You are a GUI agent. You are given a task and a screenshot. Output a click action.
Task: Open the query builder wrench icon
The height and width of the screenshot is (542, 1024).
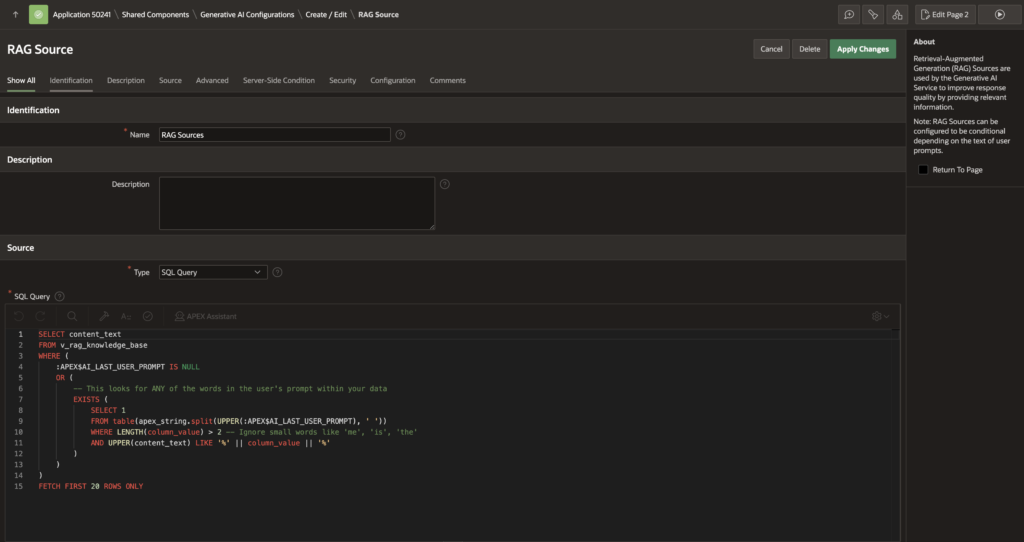104,316
